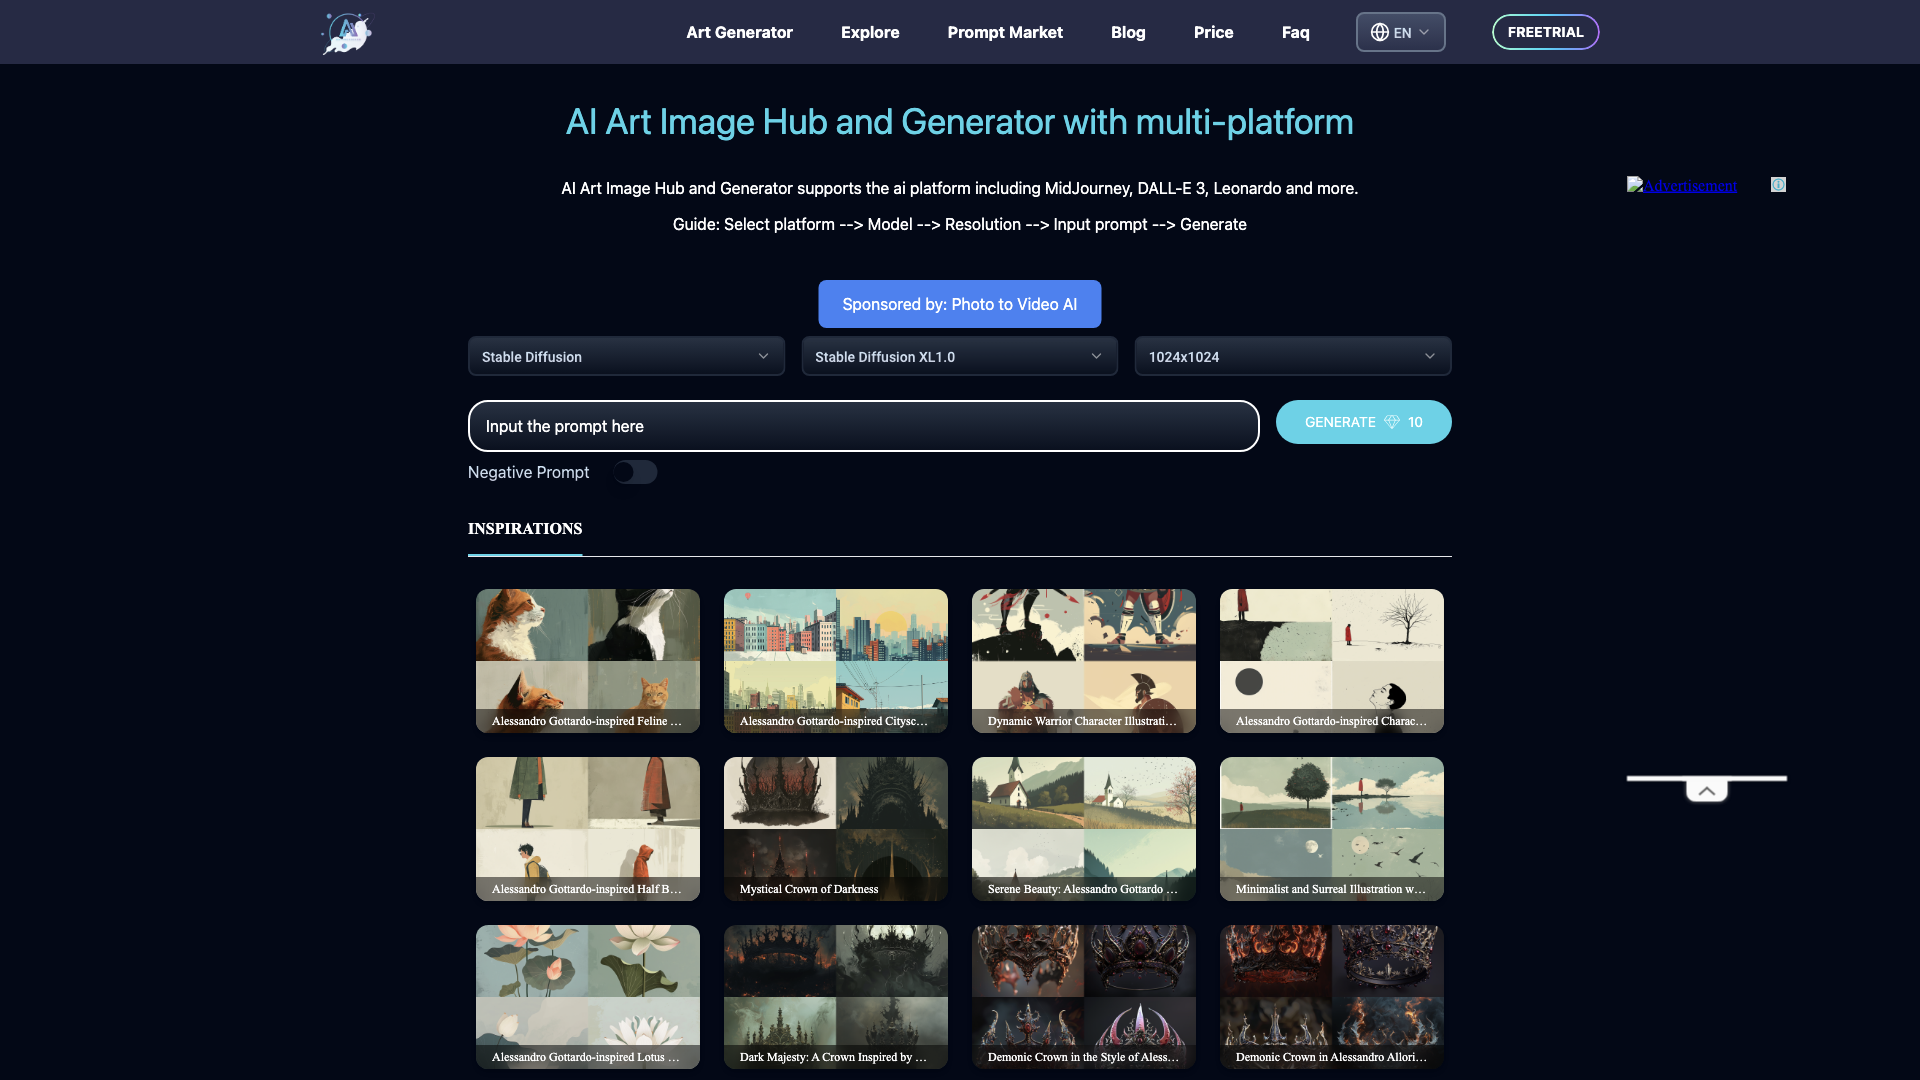The image size is (1920, 1080).
Task: Click the globe language icon
Action: 1379,32
